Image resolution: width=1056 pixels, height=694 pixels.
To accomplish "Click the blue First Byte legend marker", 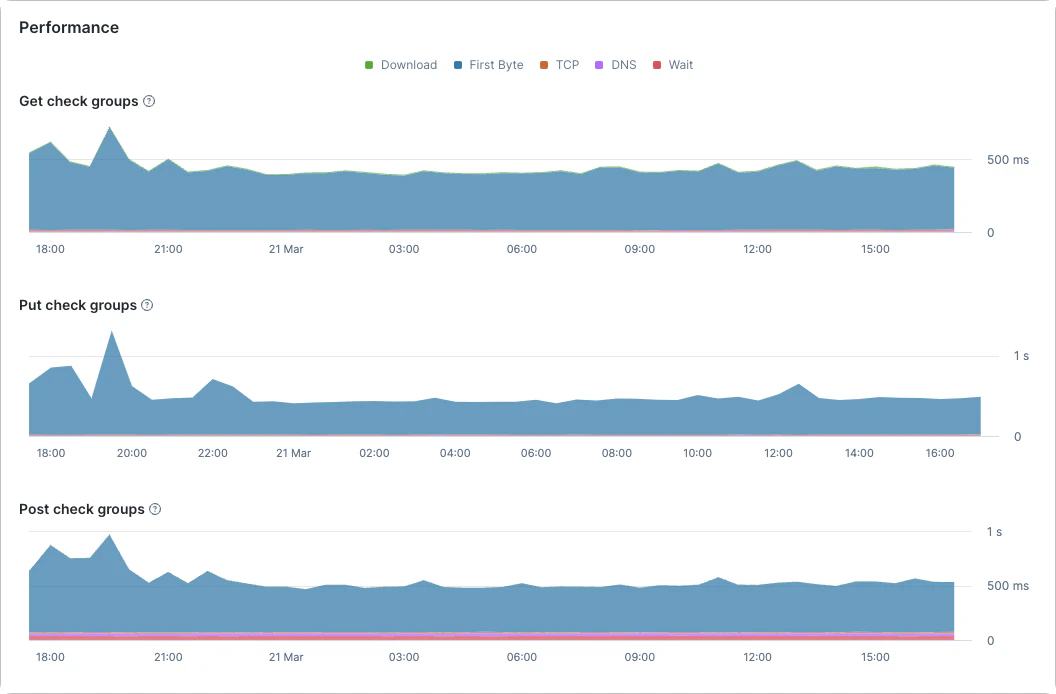I will point(457,64).
